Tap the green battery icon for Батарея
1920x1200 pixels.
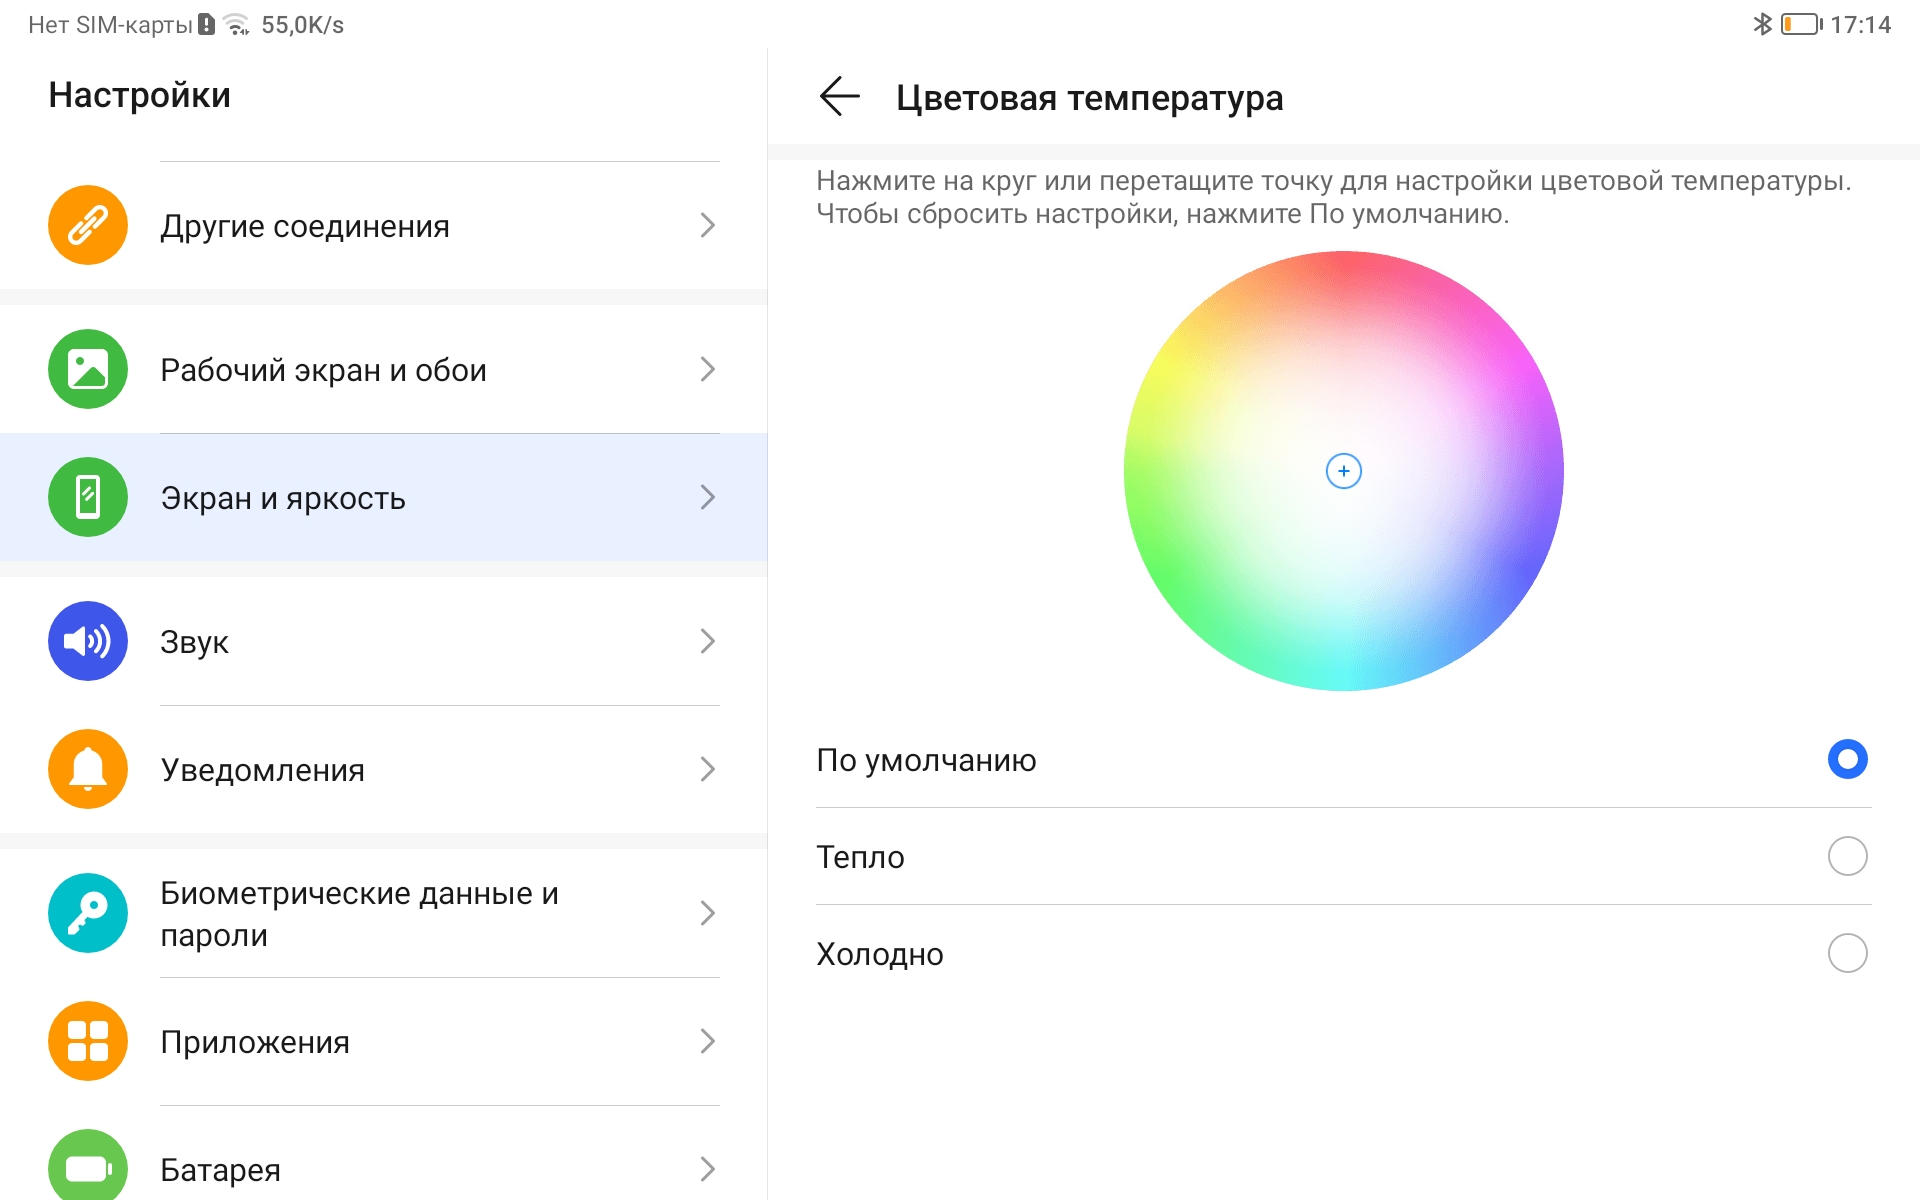tap(88, 1165)
